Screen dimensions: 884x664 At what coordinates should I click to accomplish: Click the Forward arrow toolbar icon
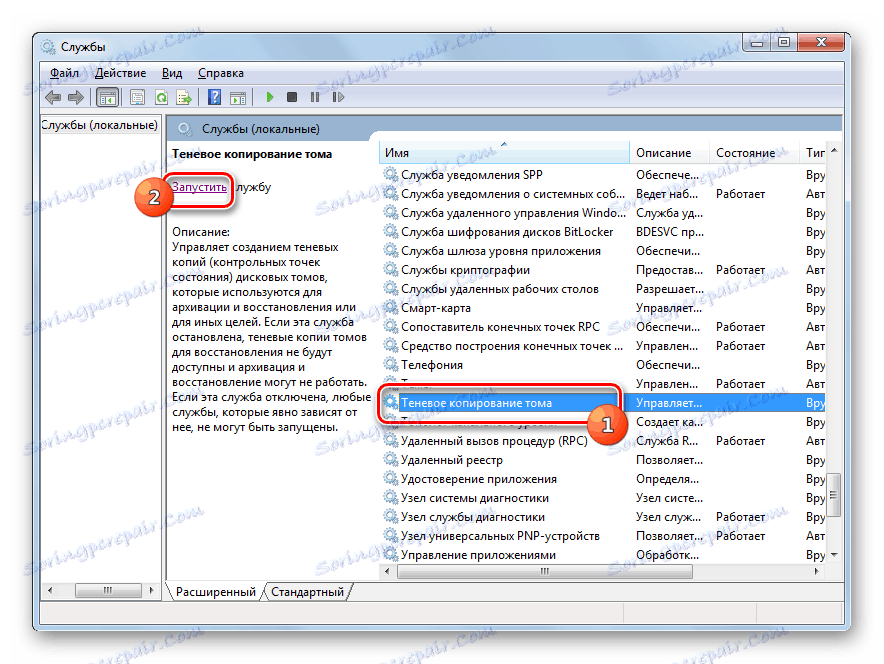click(x=76, y=98)
